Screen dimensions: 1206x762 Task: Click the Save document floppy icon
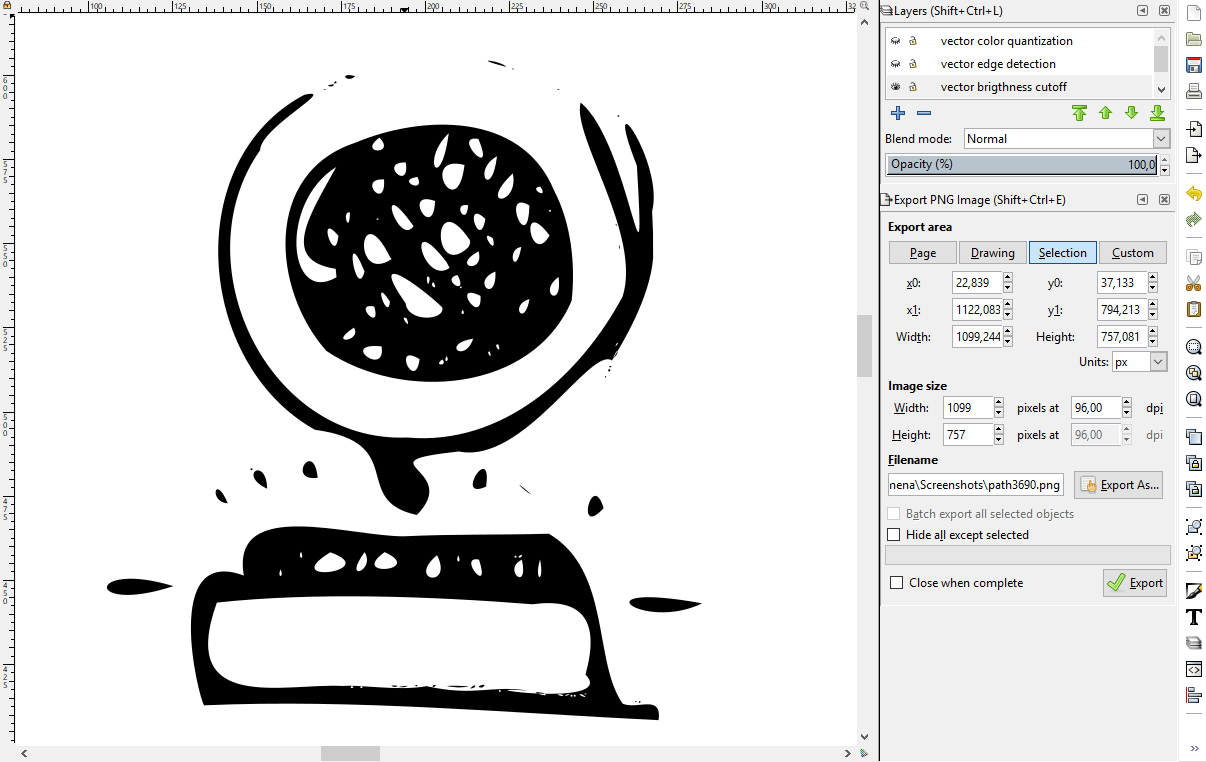pos(1193,65)
